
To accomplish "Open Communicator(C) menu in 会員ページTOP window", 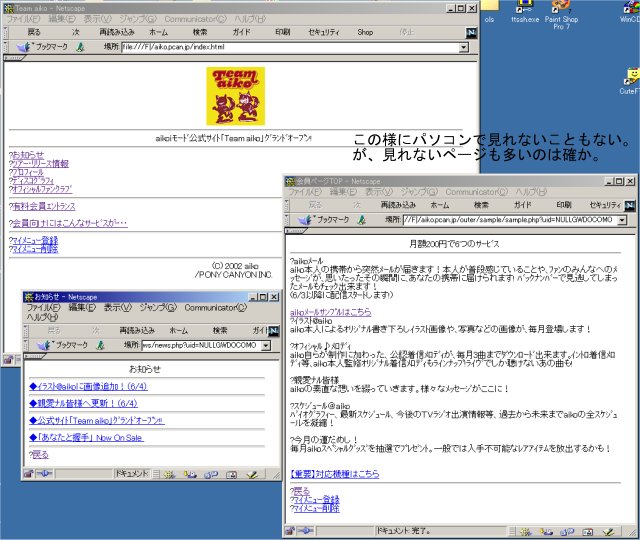I will 476,192.
